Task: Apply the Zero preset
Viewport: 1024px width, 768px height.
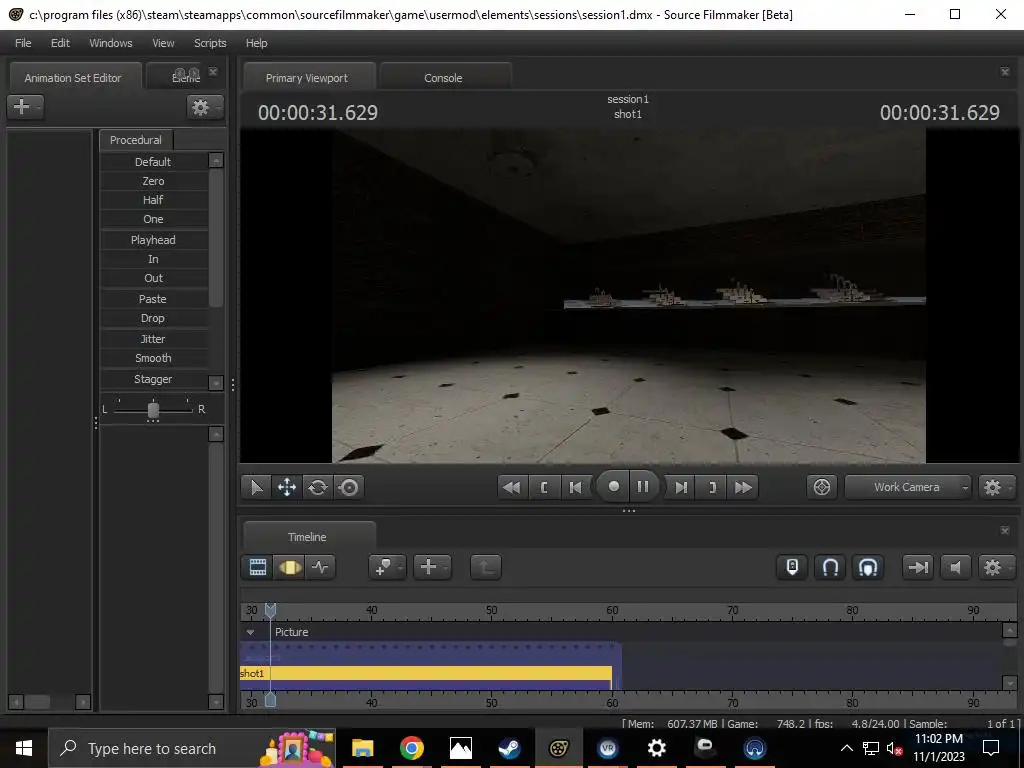Action: pos(153,181)
